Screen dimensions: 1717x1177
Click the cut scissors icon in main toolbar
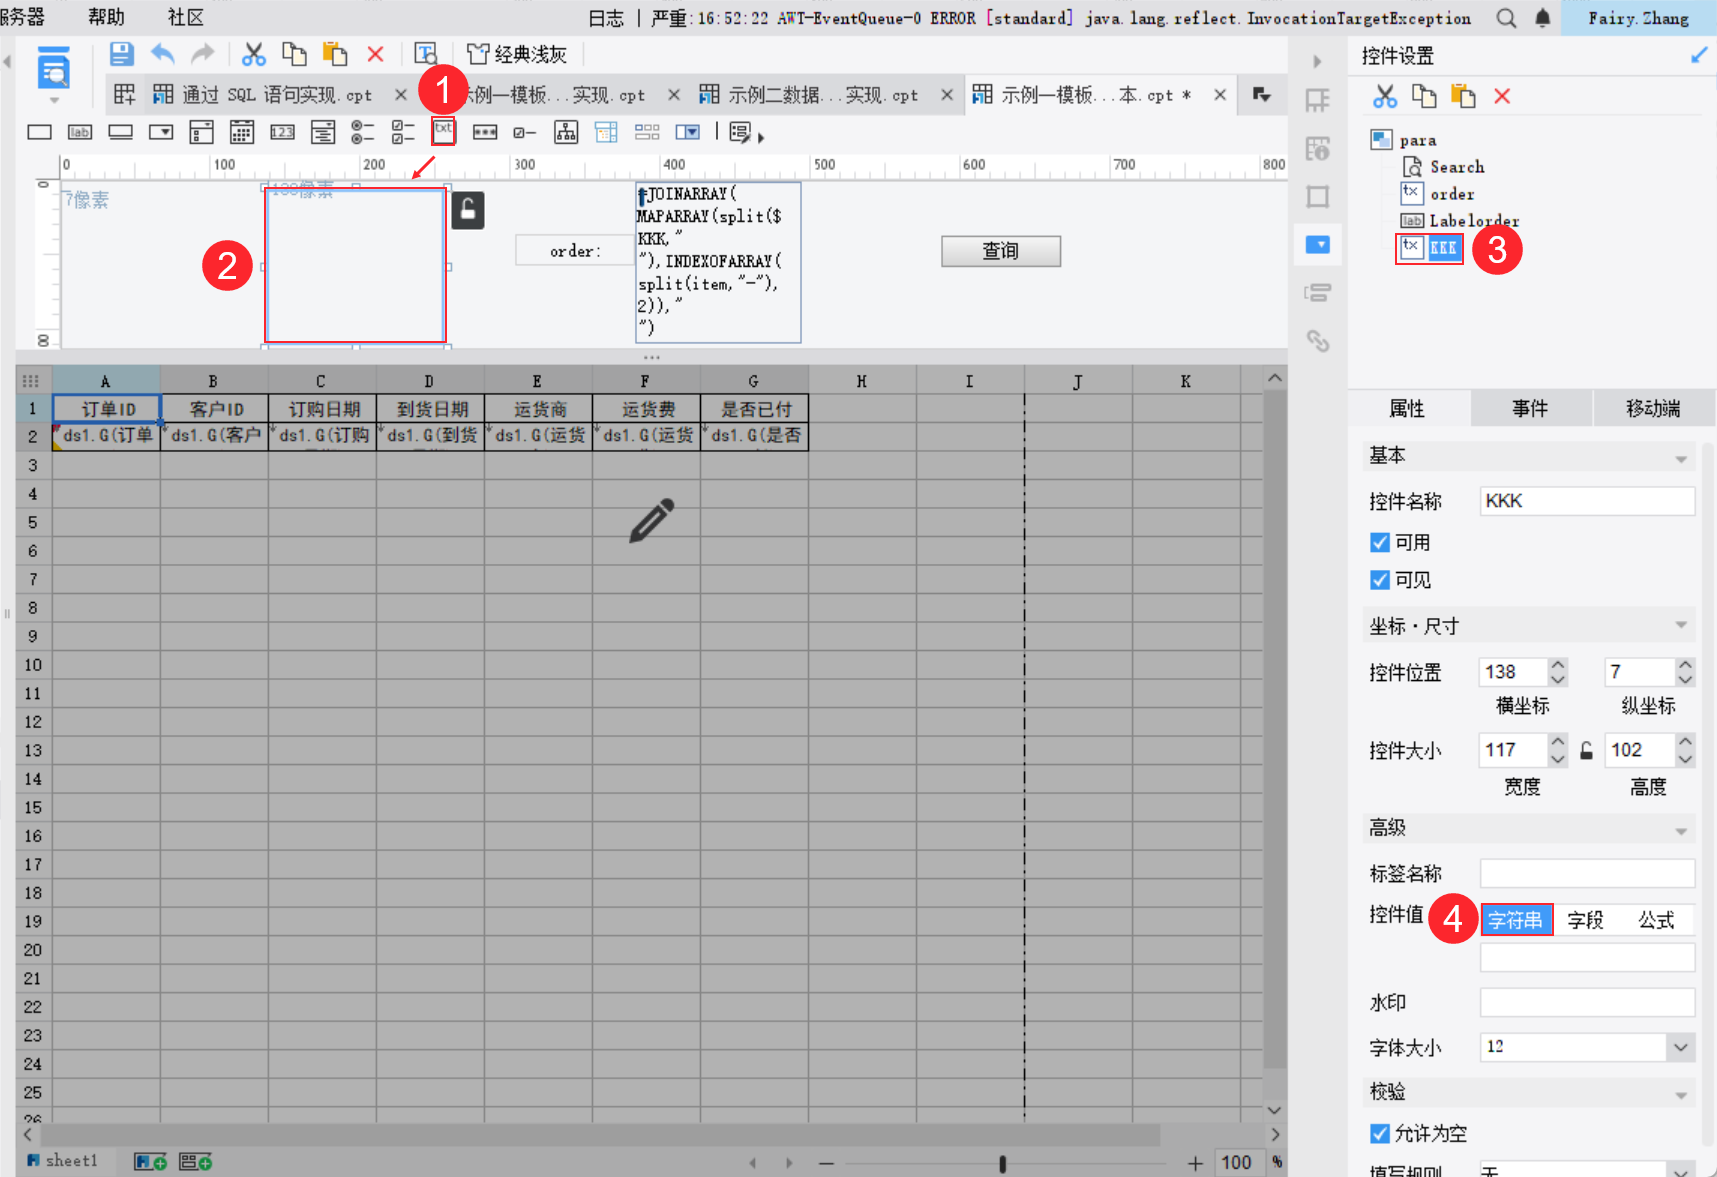[x=254, y=54]
